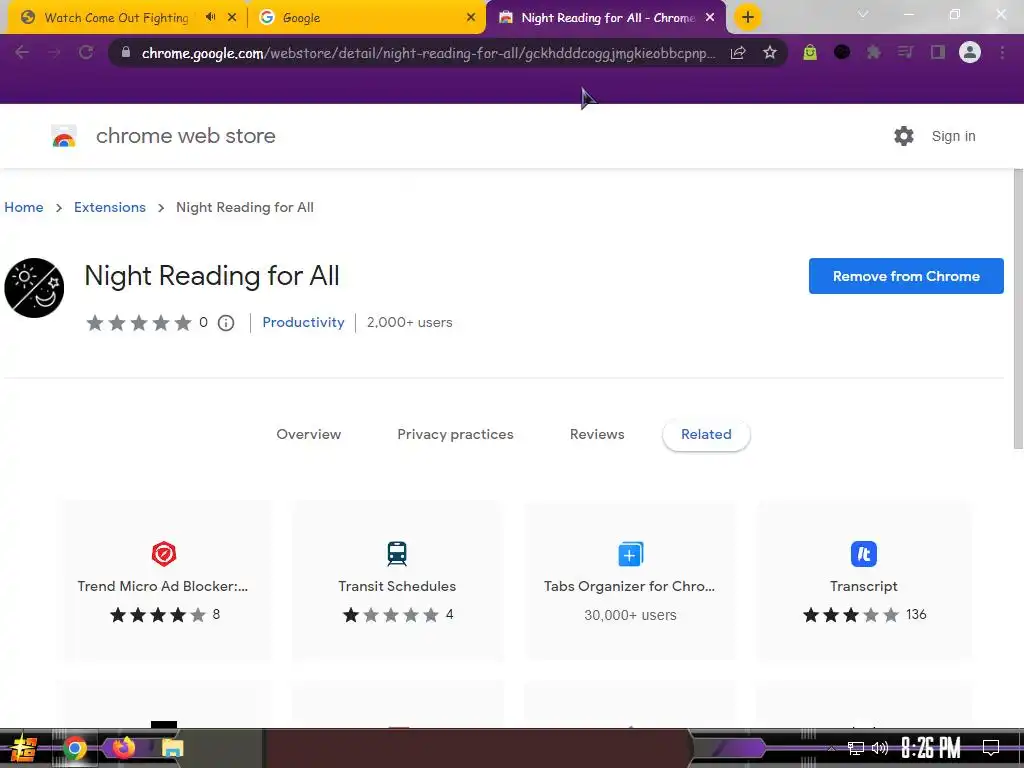1024x768 pixels.
Task: Close the Google tab
Action: [471, 18]
